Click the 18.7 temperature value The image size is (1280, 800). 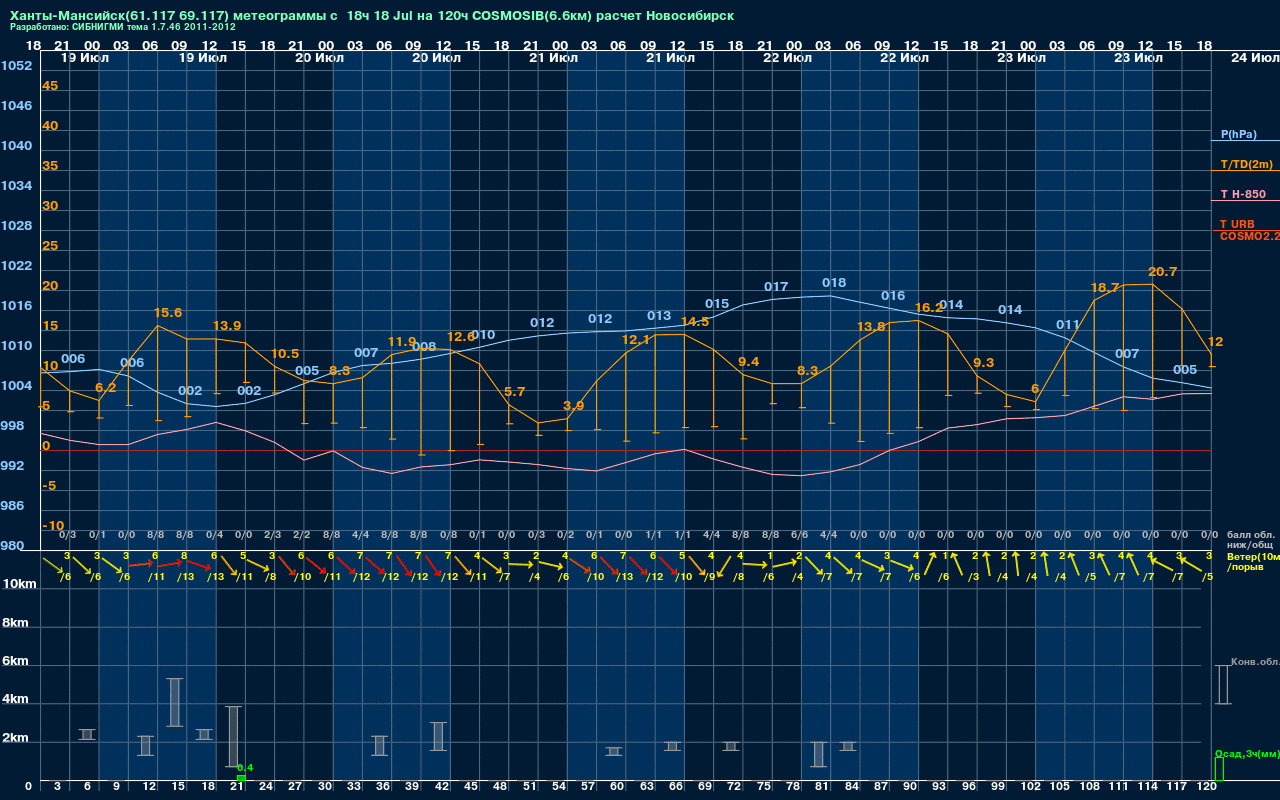click(1104, 288)
